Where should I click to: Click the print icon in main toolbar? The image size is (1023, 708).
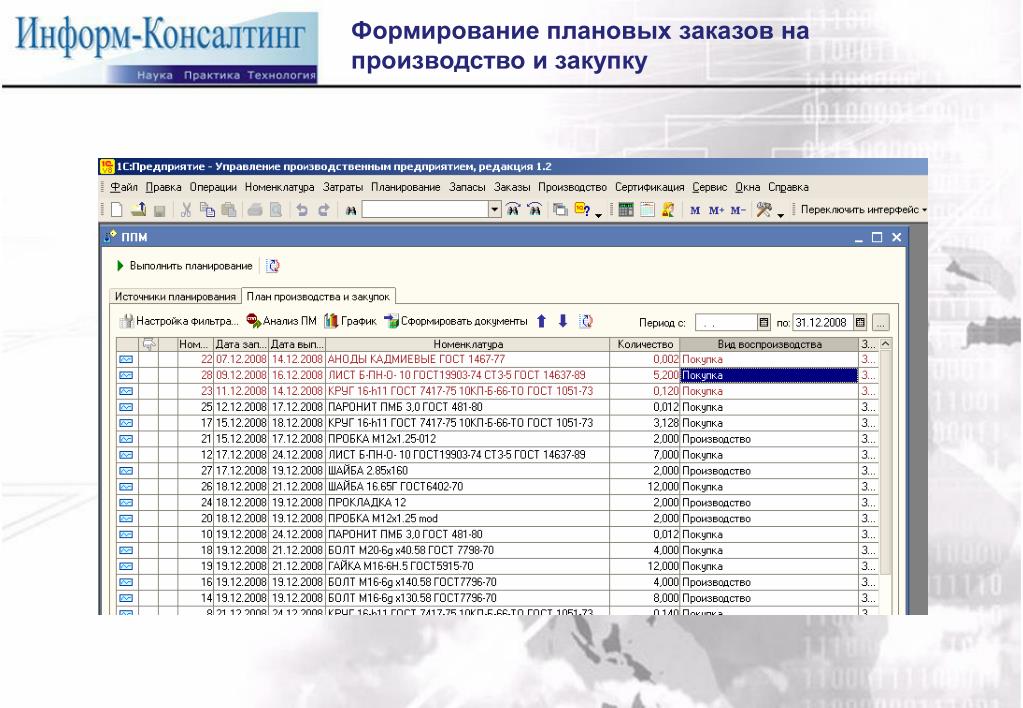[255, 209]
